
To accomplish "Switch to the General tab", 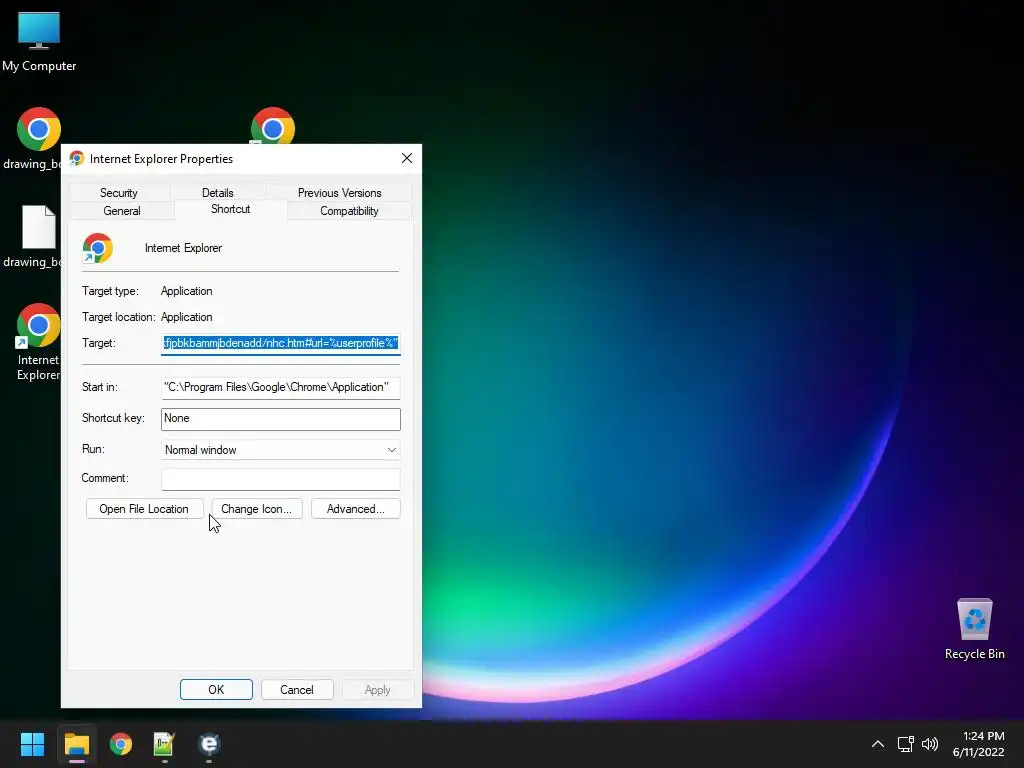I will pos(121,211).
